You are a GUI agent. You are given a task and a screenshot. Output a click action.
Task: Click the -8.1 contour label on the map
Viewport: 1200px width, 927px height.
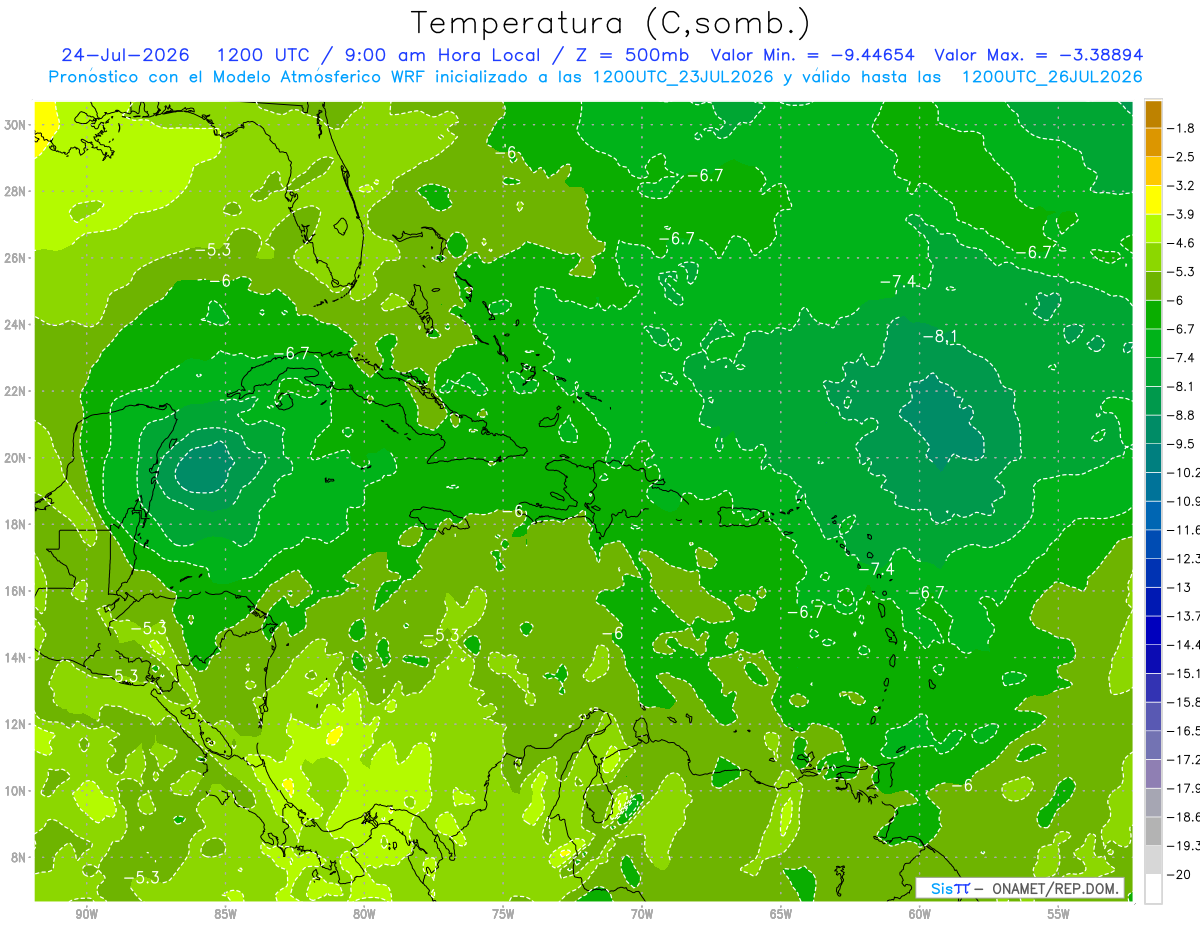[939, 338]
